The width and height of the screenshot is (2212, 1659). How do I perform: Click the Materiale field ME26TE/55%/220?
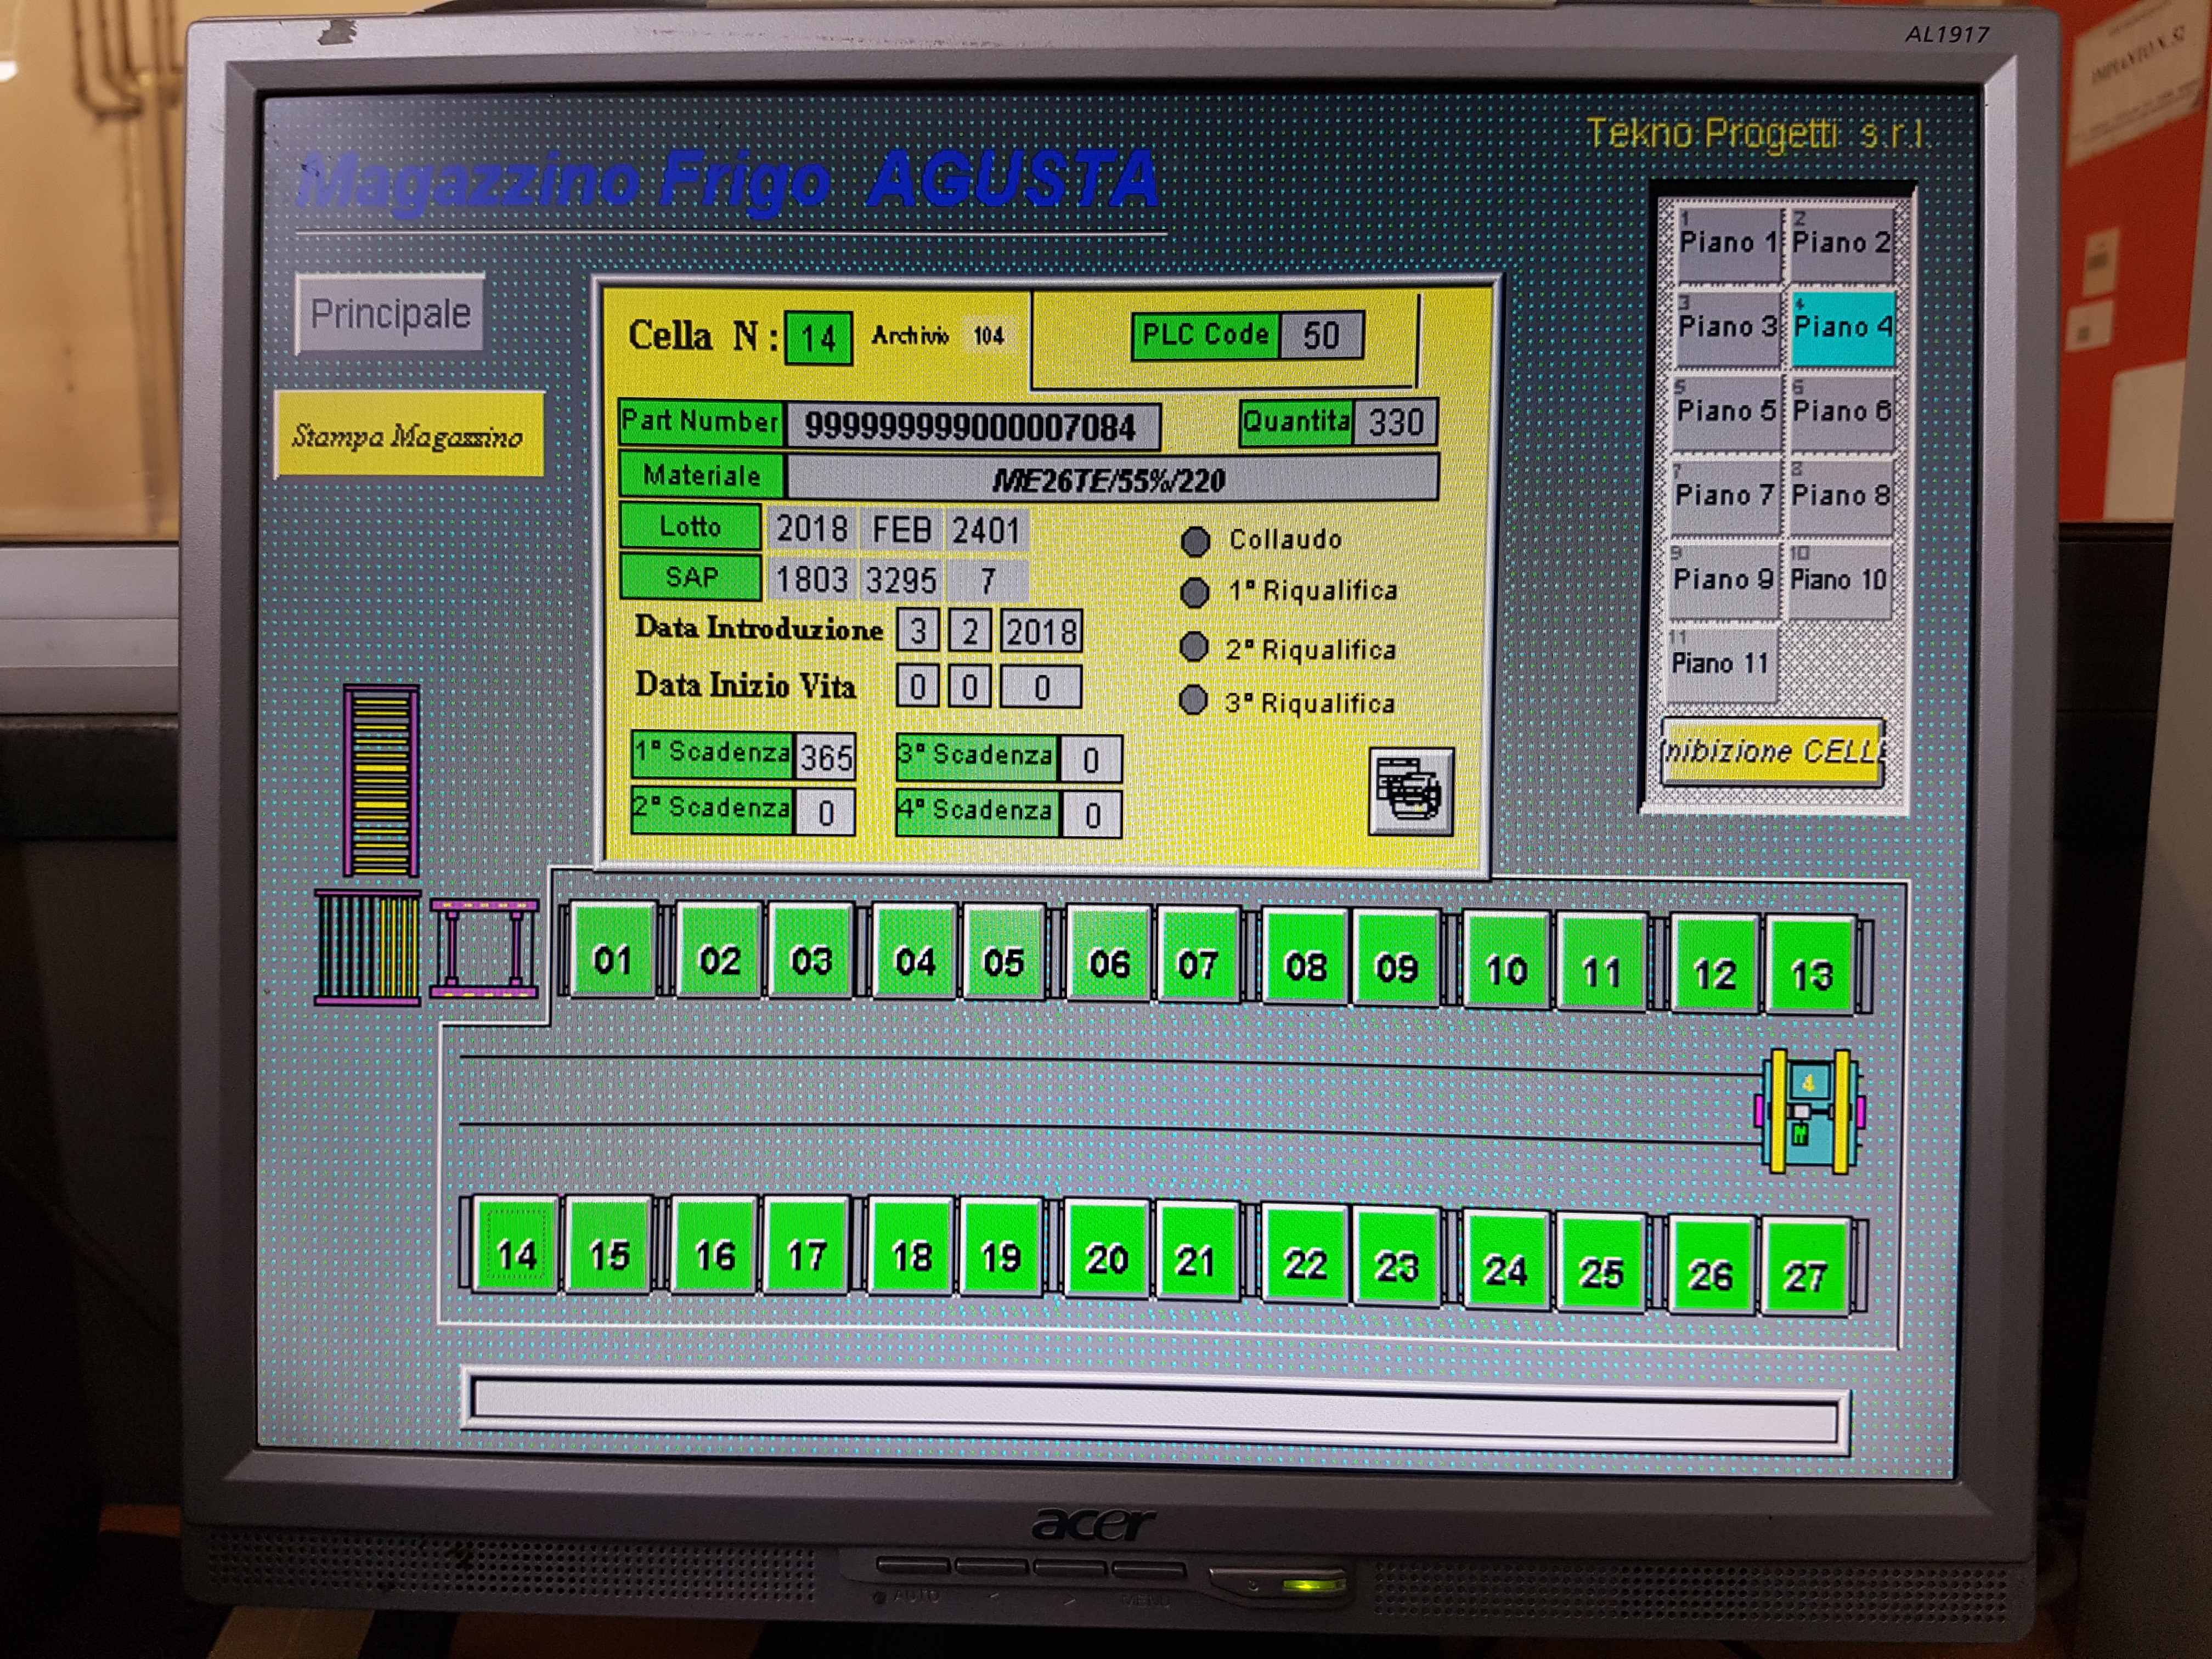(x=1111, y=479)
